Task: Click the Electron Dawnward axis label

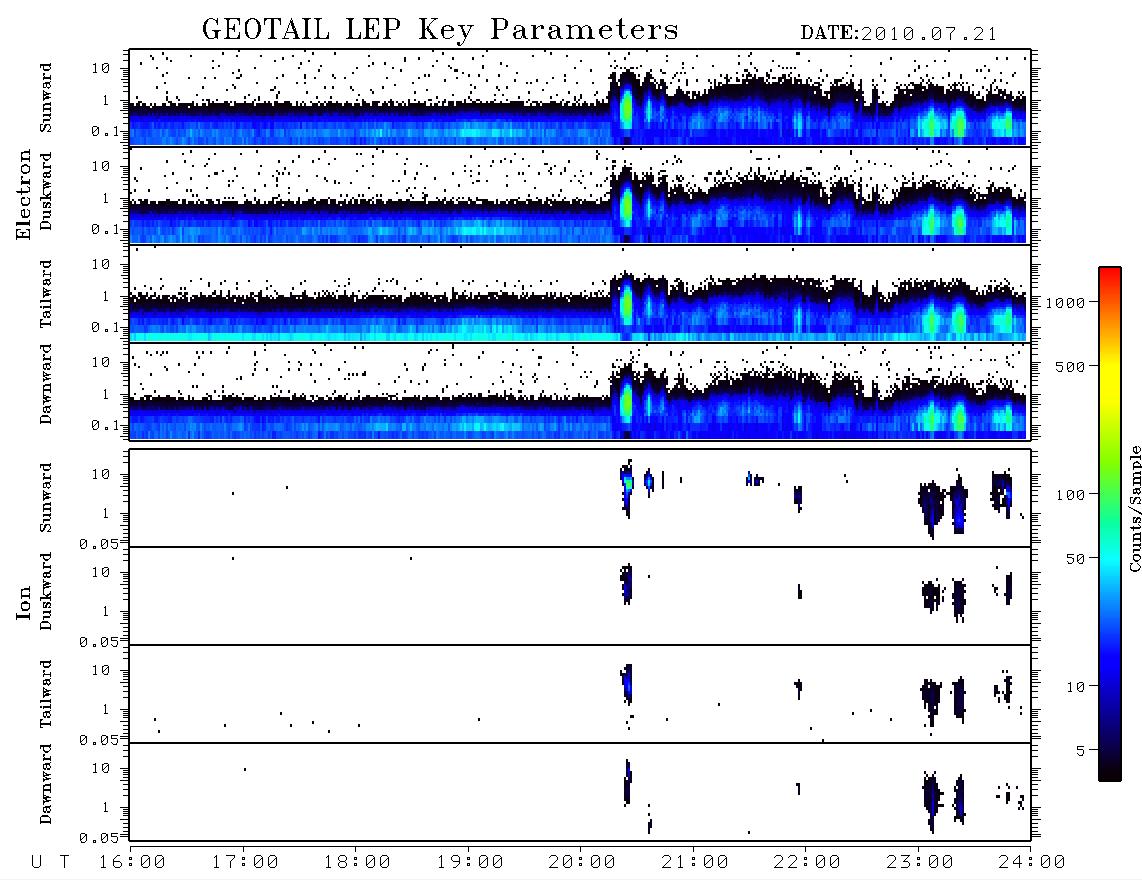Action: (x=46, y=384)
